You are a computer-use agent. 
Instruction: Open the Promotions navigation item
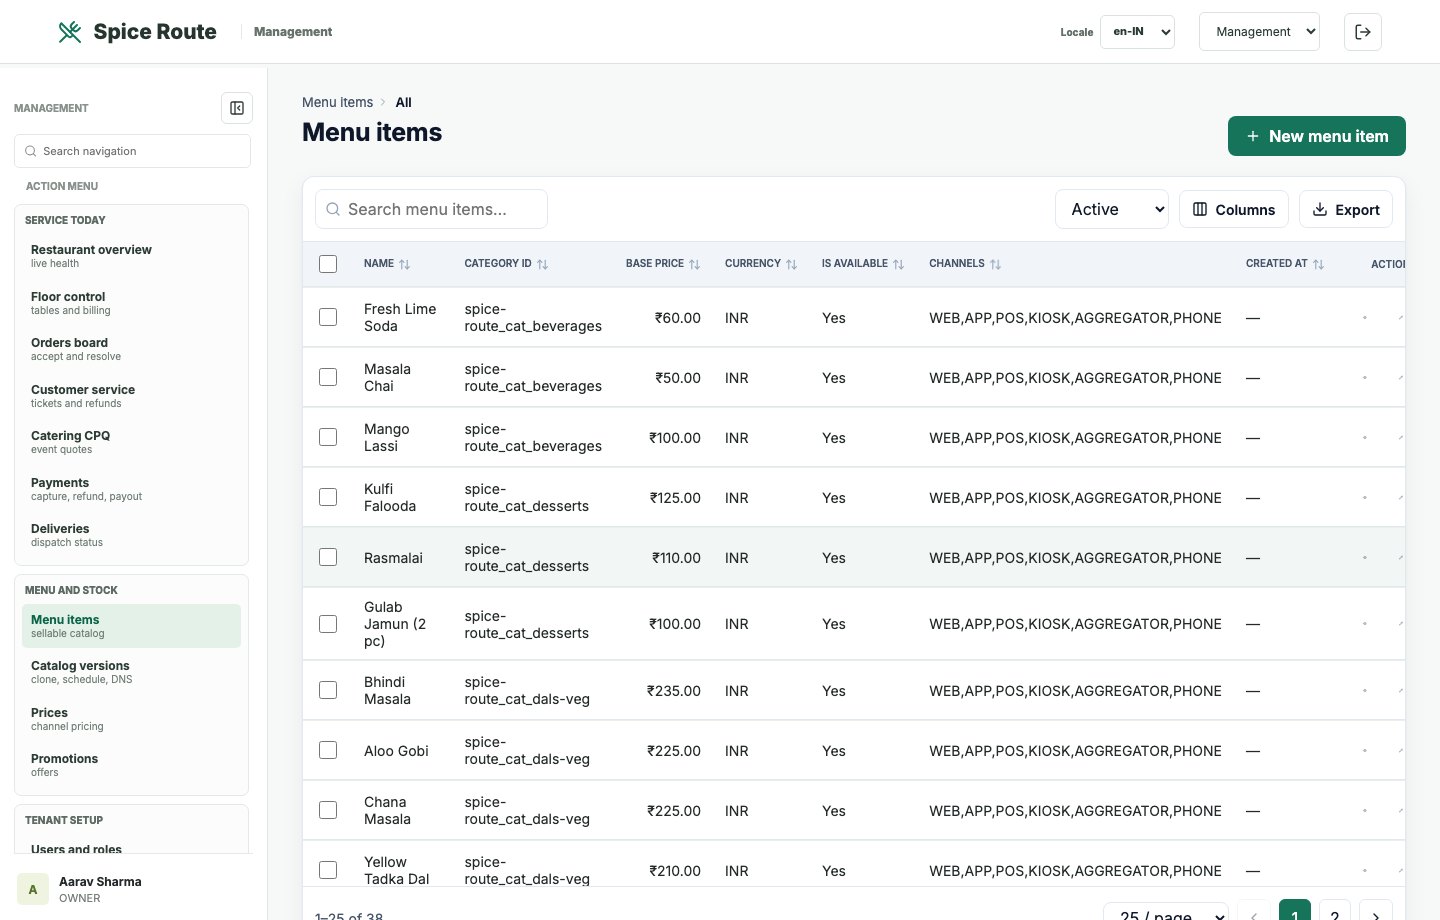click(131, 765)
